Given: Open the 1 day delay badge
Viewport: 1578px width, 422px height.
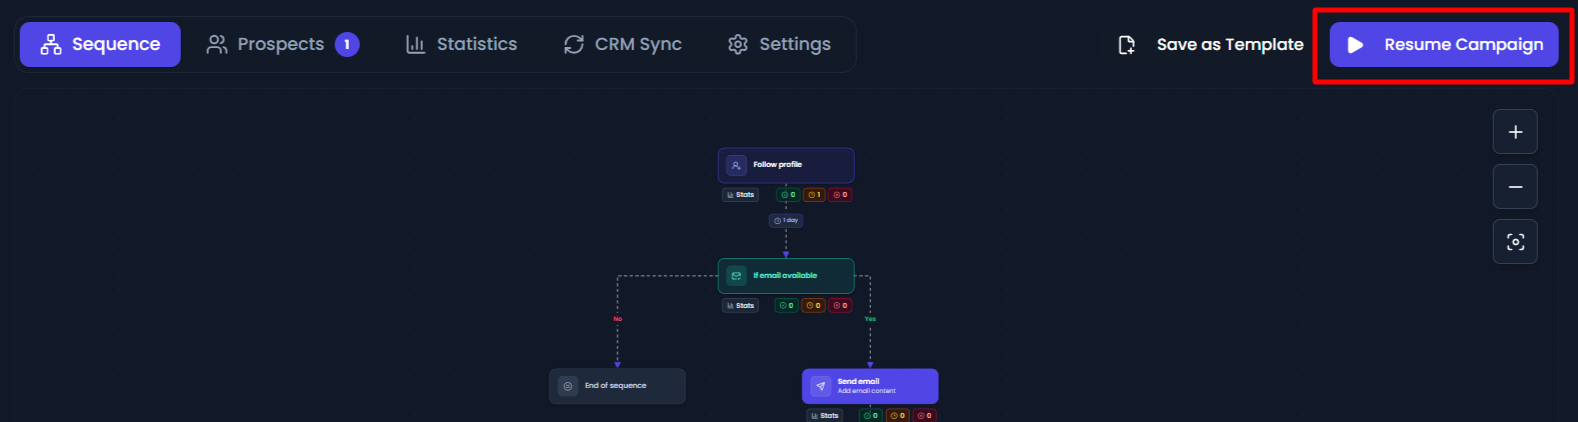Looking at the screenshot, I should [x=786, y=220].
